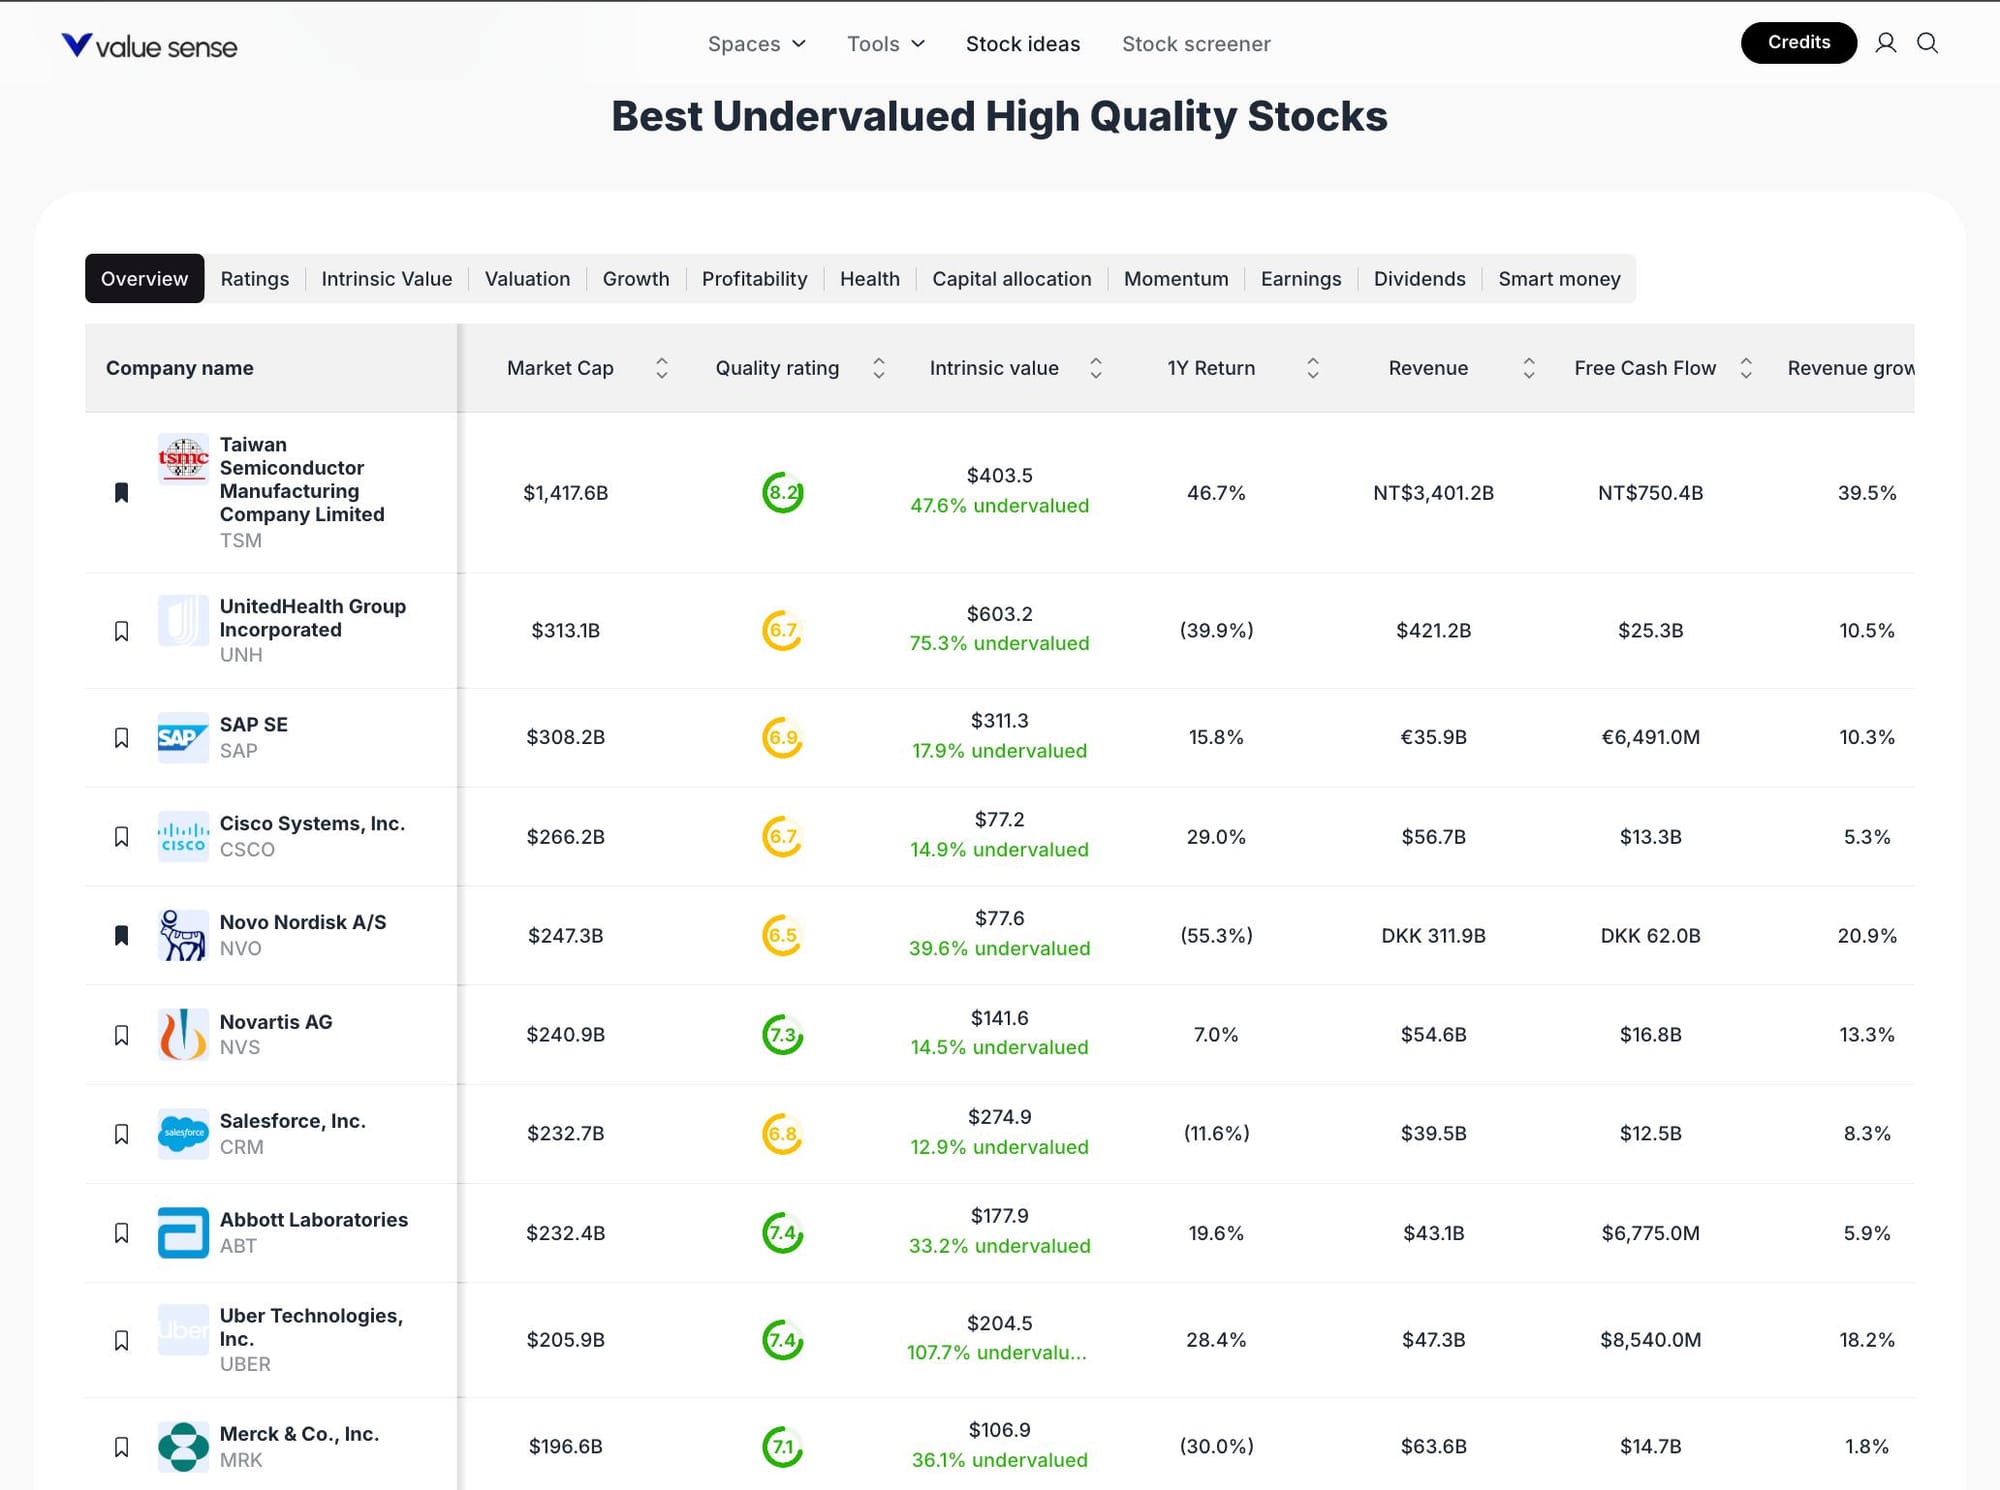The width and height of the screenshot is (2000, 1490).
Task: Open the Stock screener link
Action: [1195, 44]
